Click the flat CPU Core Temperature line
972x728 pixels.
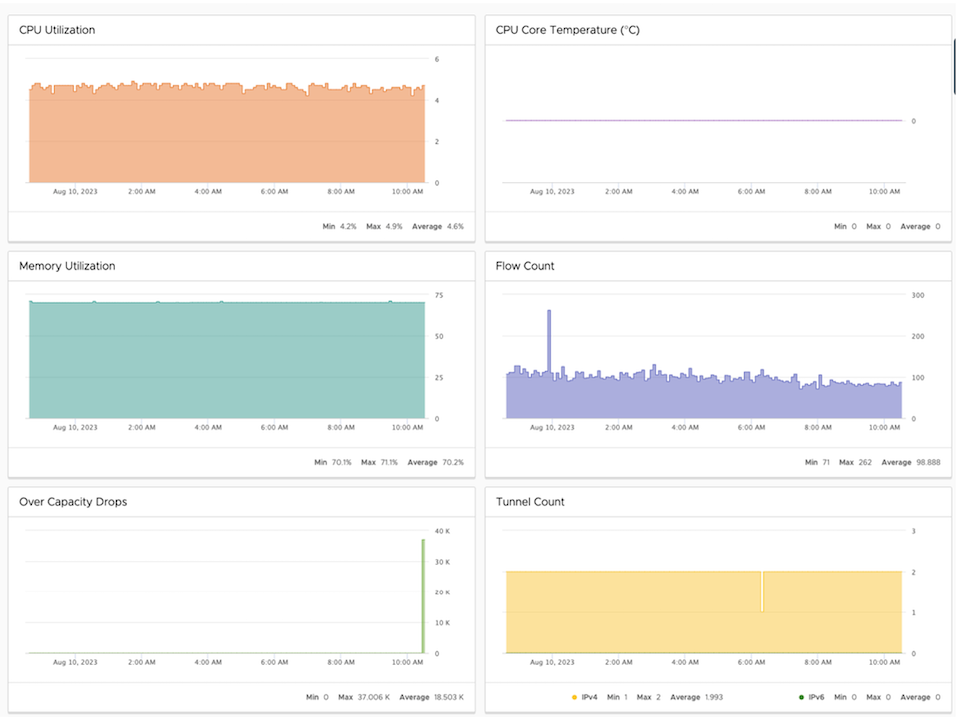[x=700, y=121]
